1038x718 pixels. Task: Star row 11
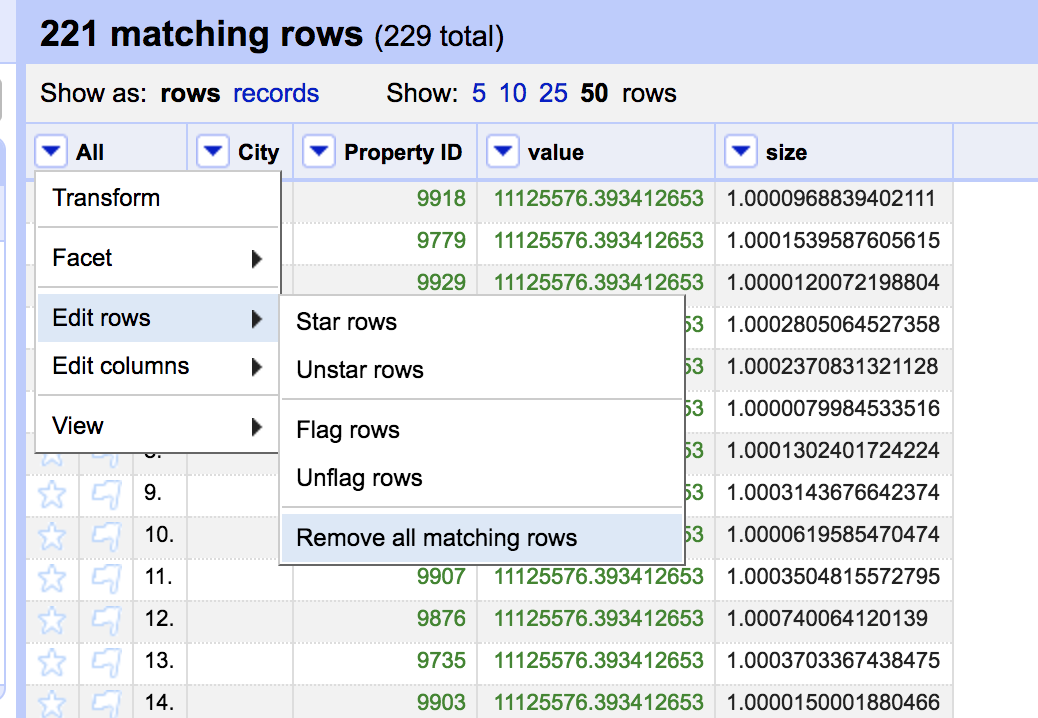point(52,578)
